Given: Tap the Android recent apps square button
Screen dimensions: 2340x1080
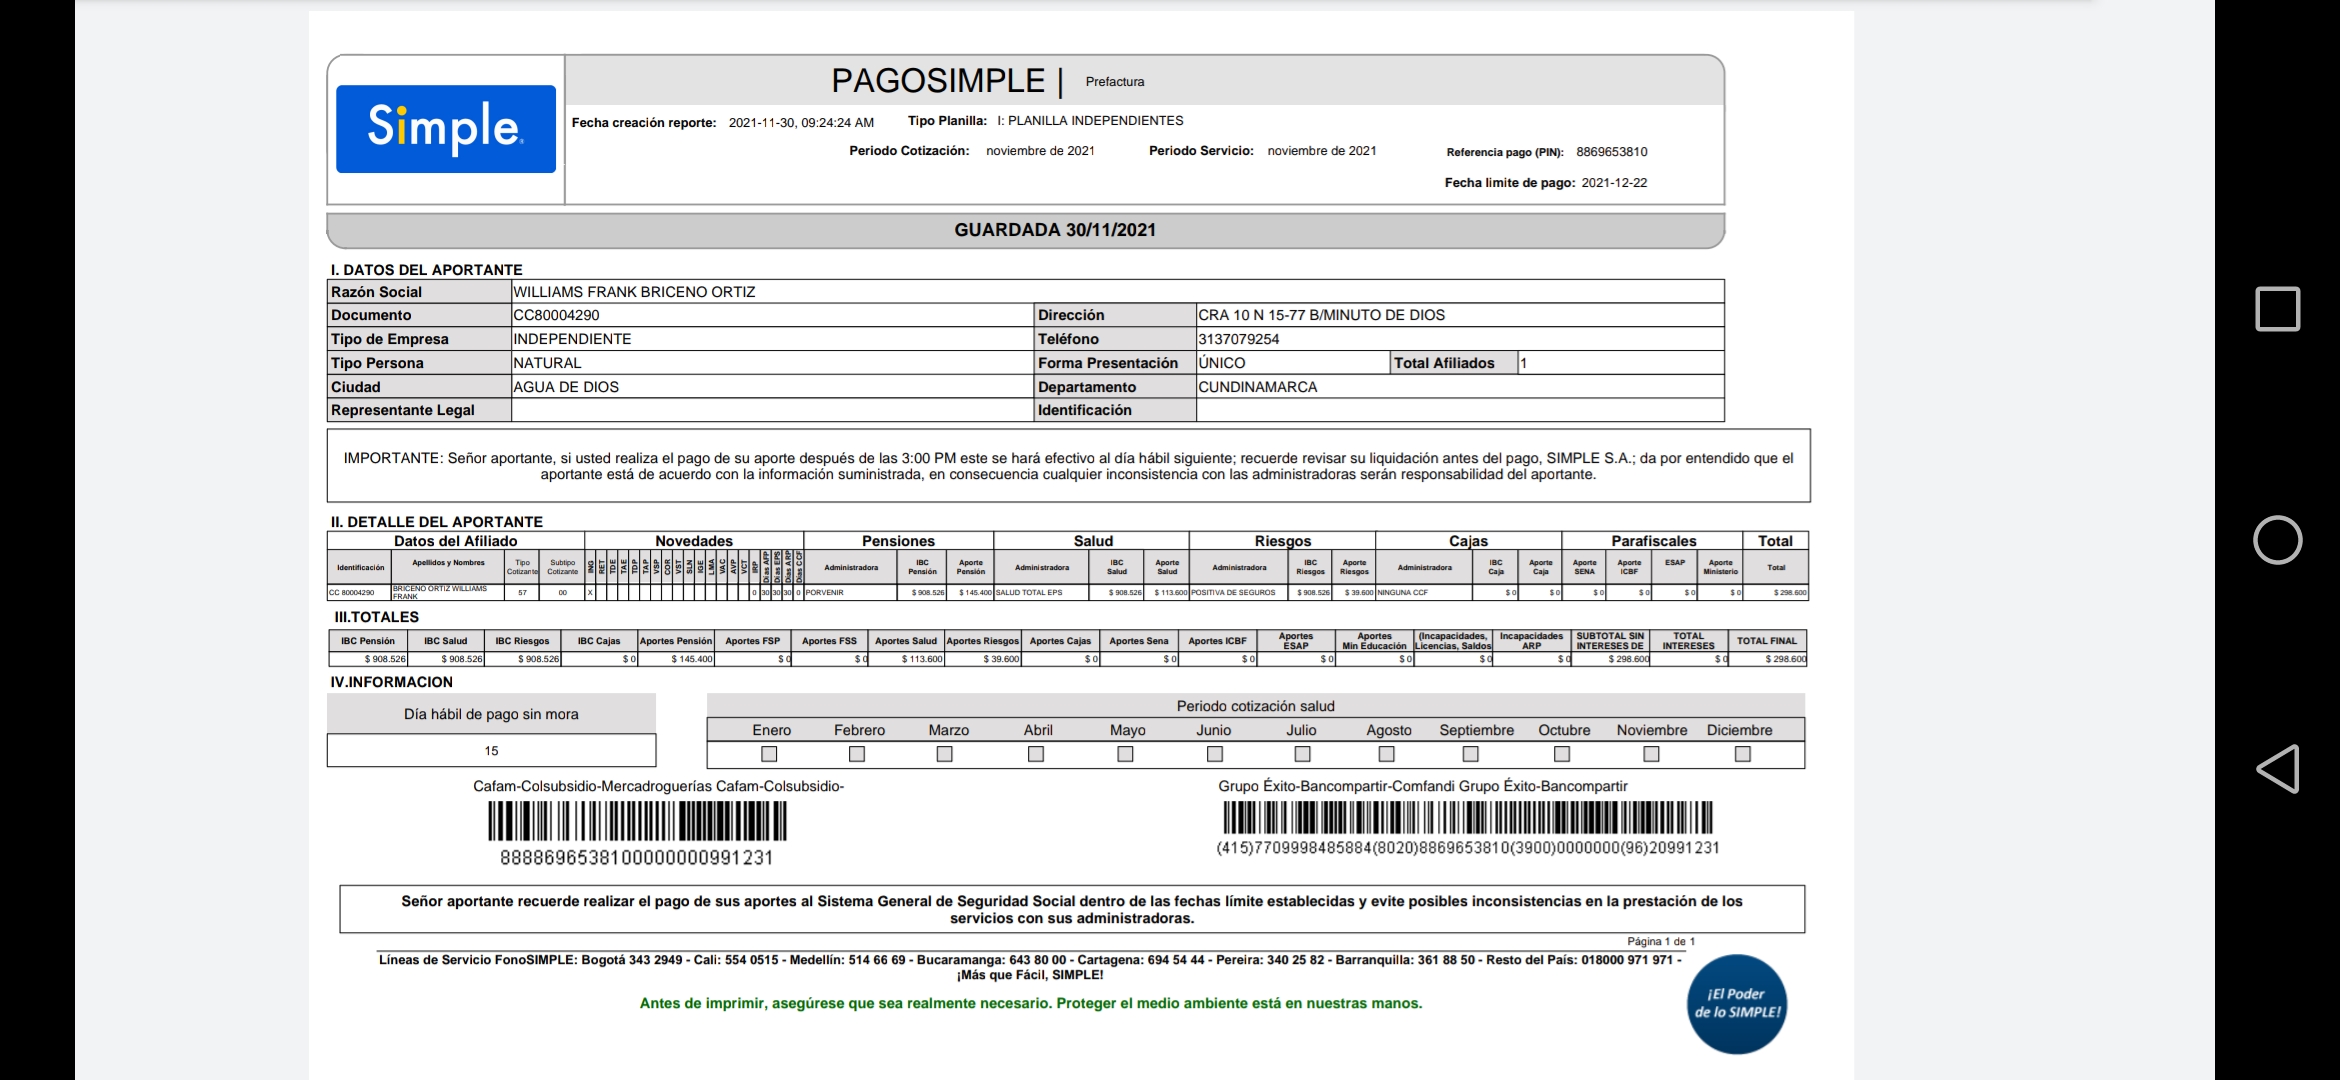Looking at the screenshot, I should (x=2277, y=309).
